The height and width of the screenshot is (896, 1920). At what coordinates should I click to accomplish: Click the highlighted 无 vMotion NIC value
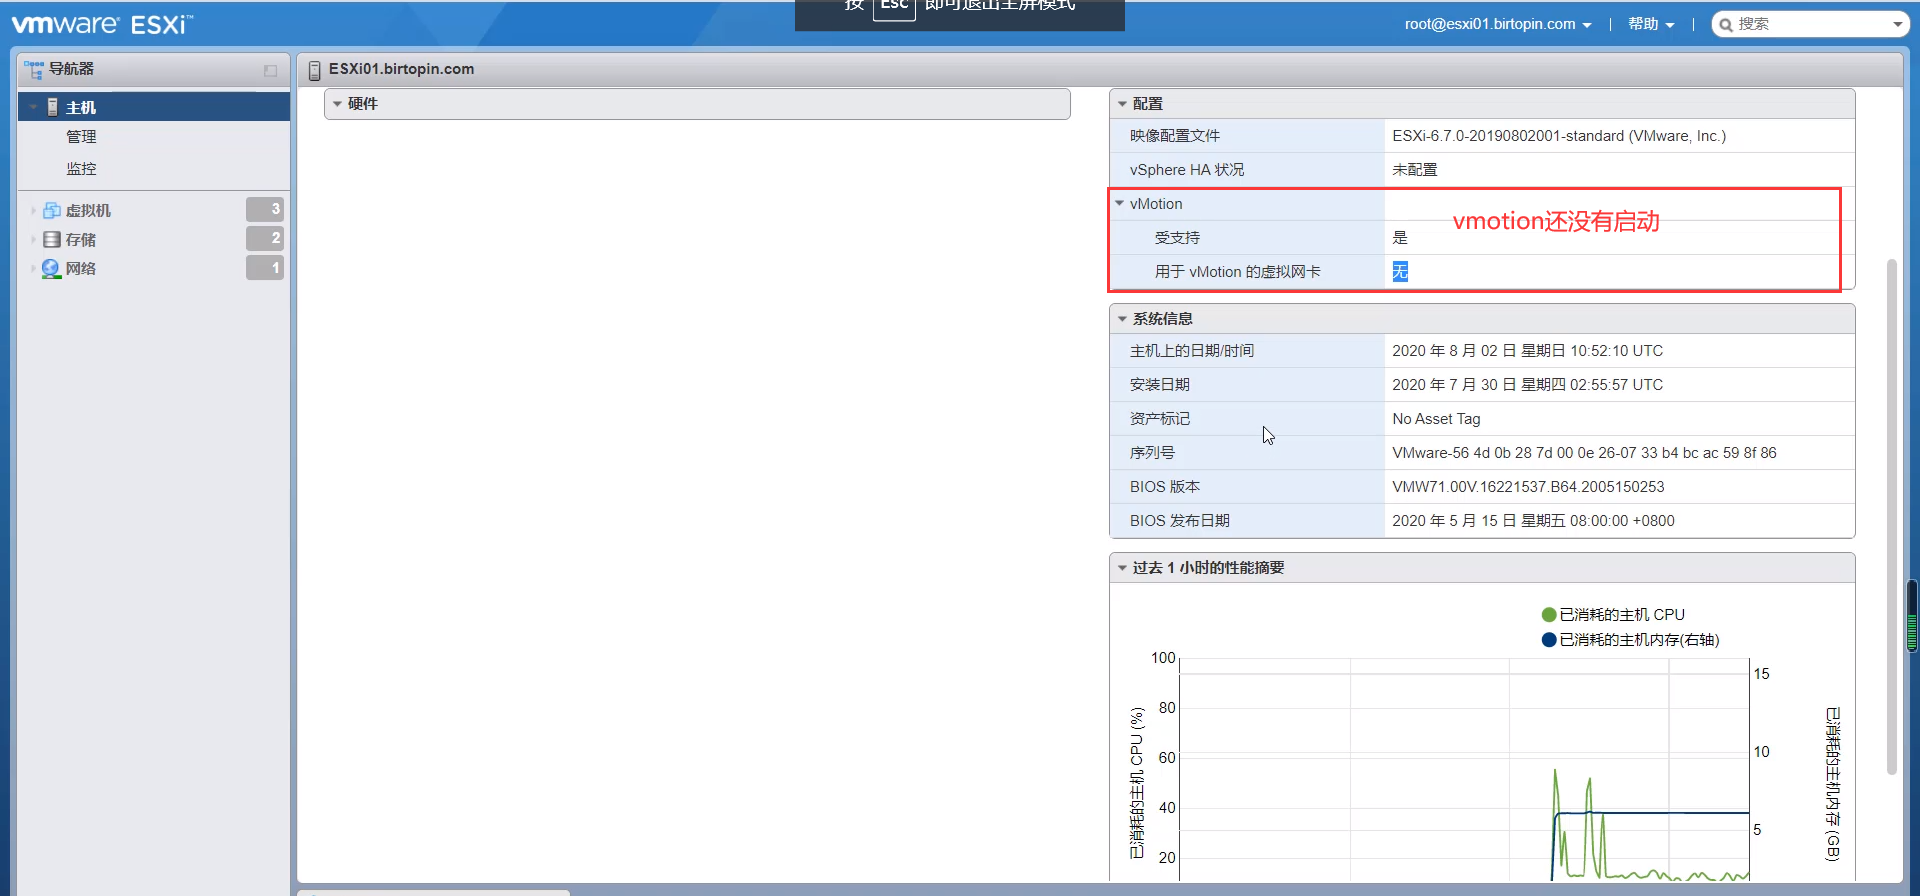tap(1400, 271)
